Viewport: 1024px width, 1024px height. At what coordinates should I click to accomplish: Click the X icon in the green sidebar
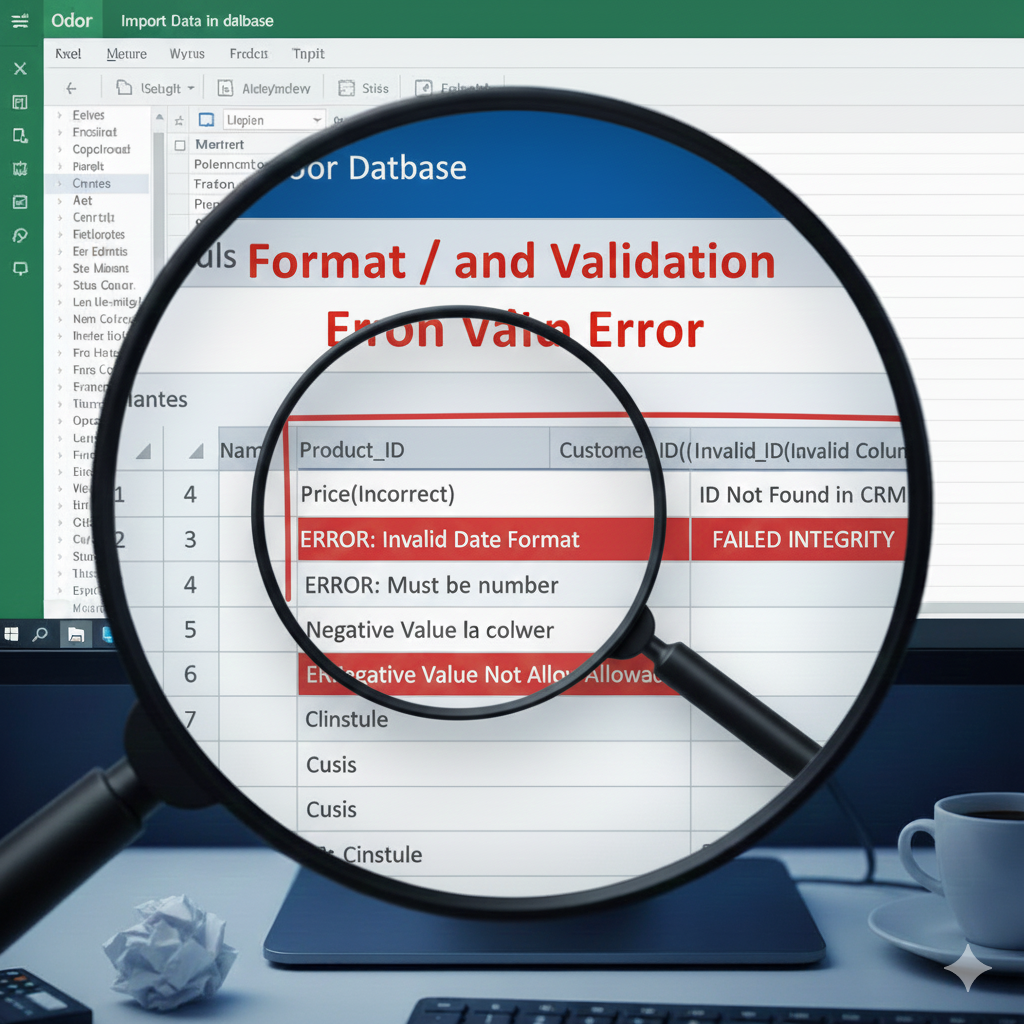click(x=20, y=69)
